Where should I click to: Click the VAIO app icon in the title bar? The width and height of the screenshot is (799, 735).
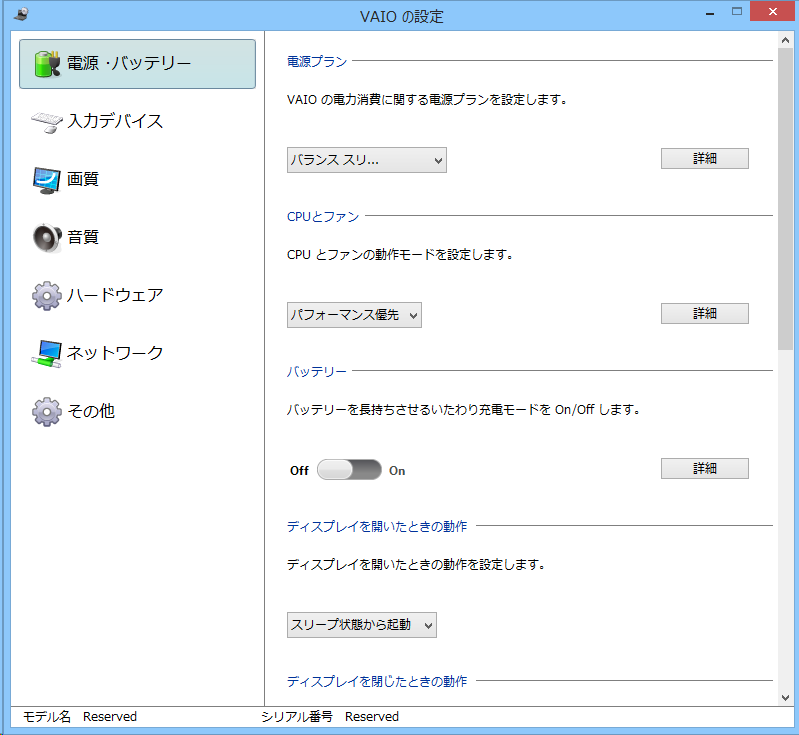(21, 14)
